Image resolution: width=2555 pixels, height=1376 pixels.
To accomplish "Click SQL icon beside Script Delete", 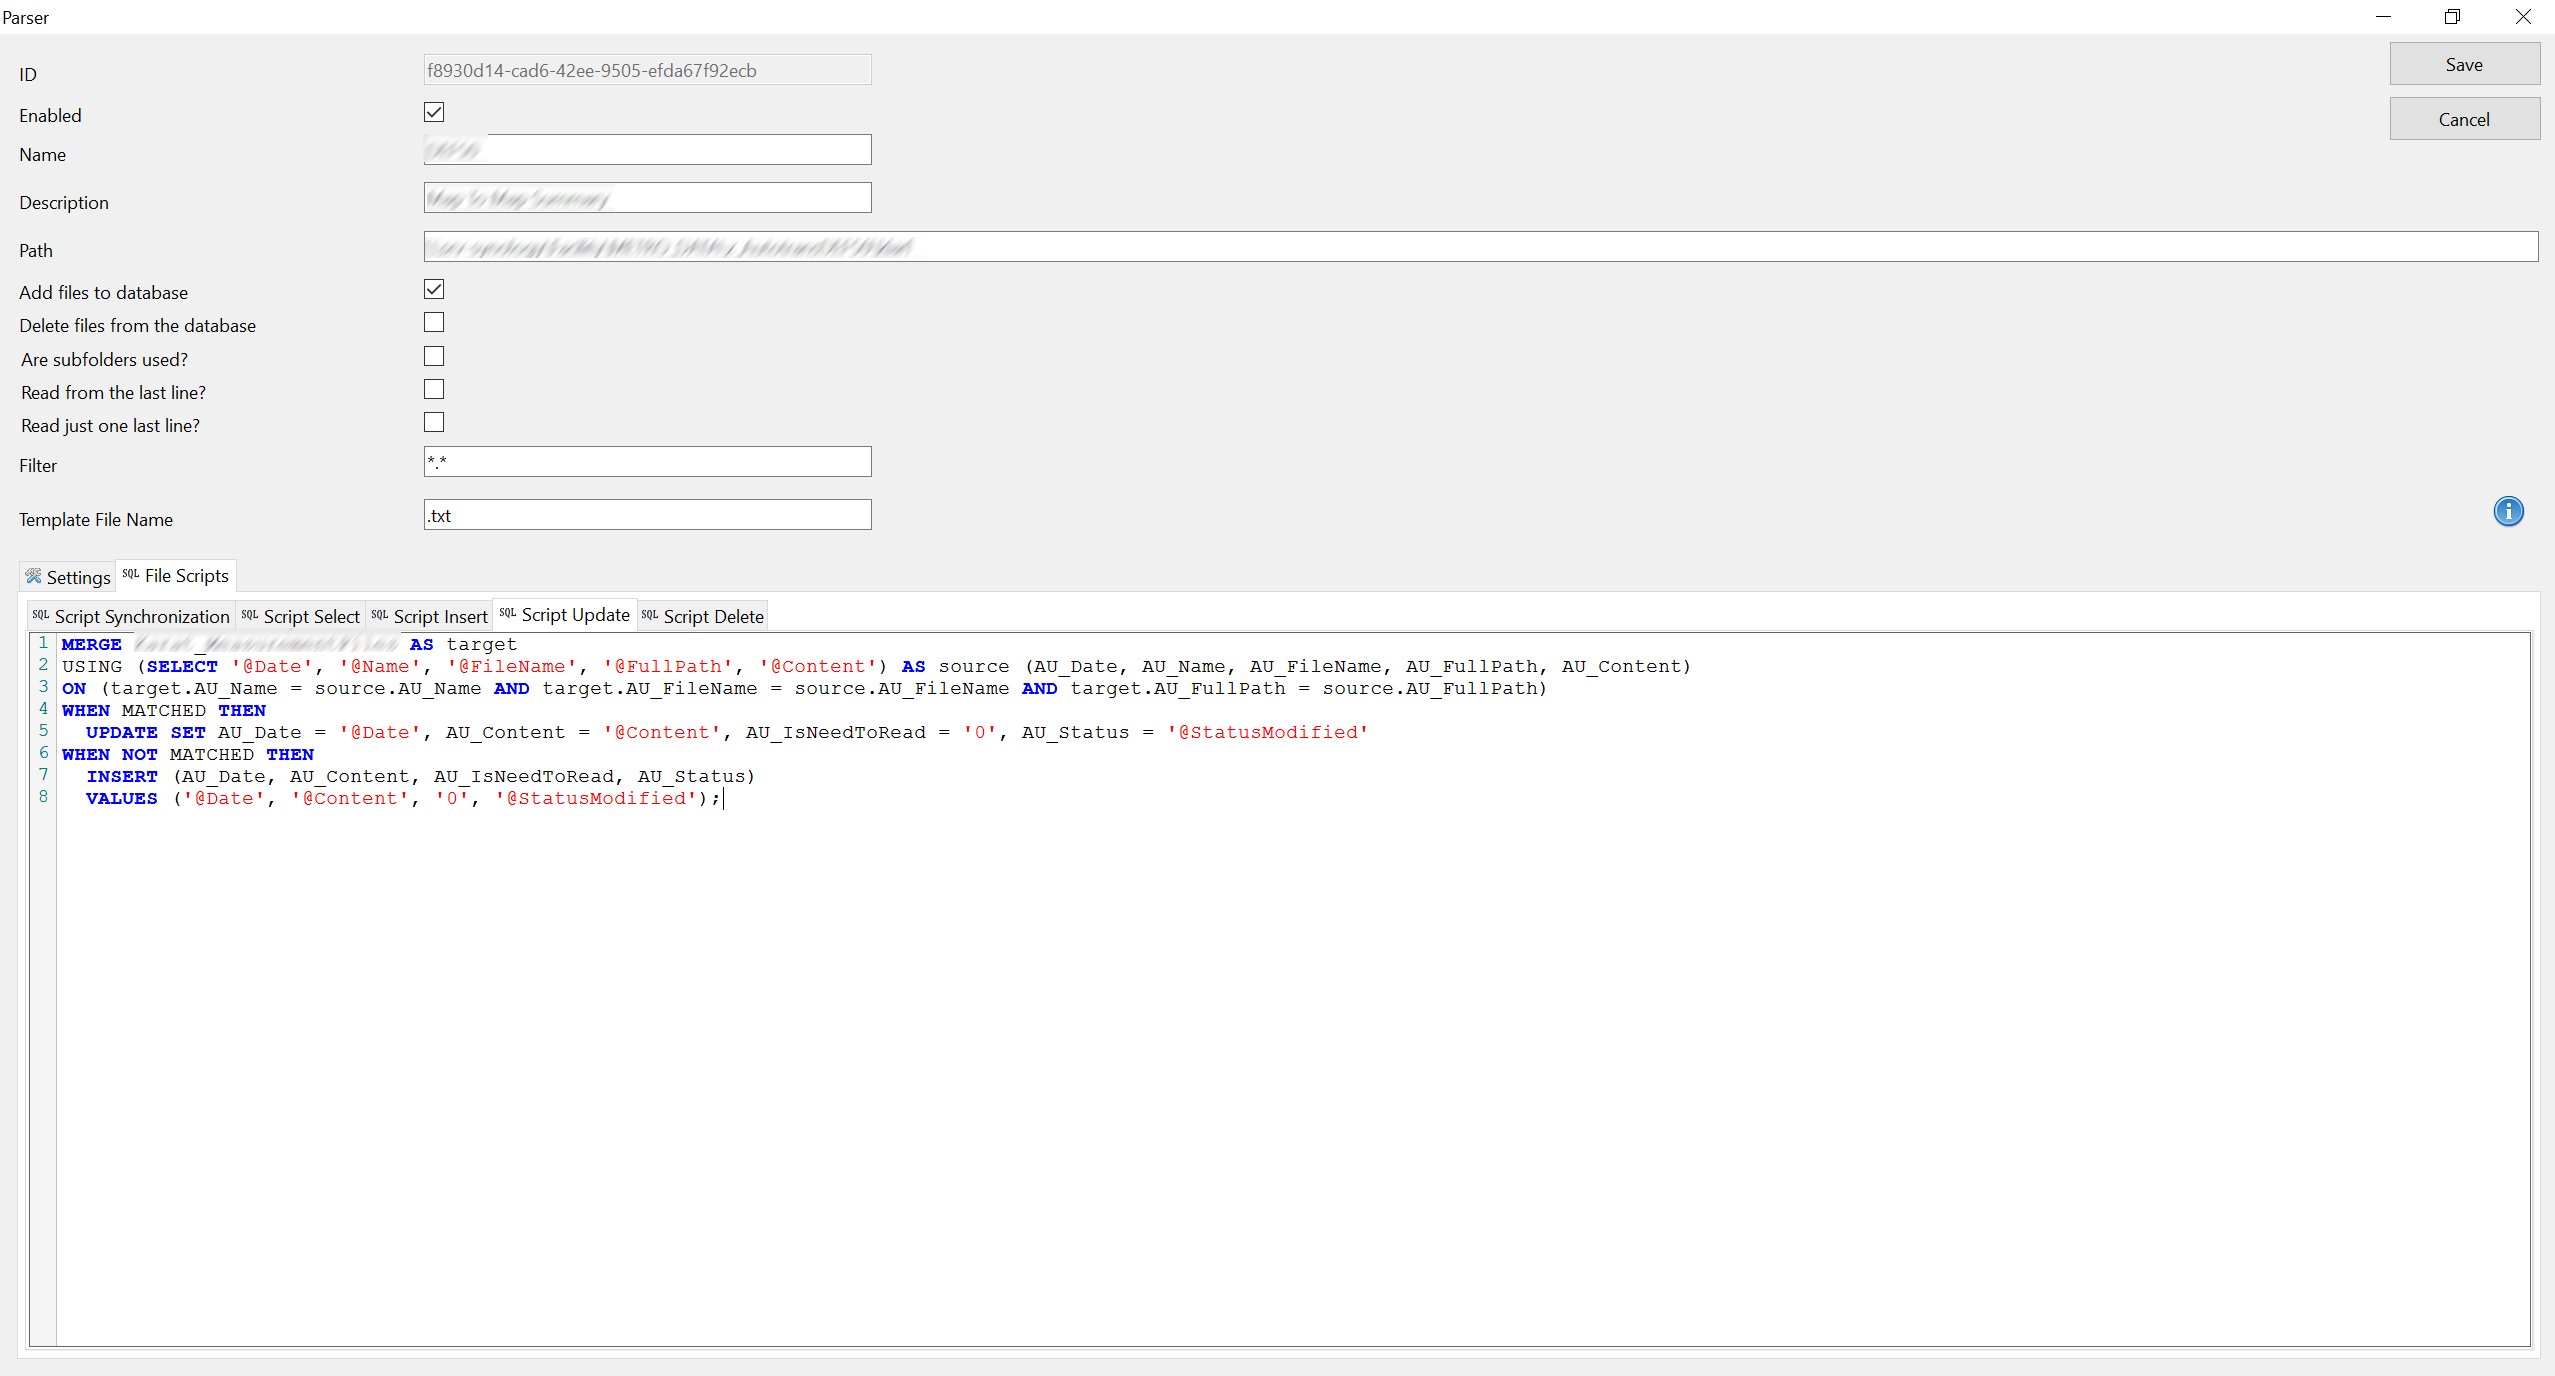I will tap(649, 615).
